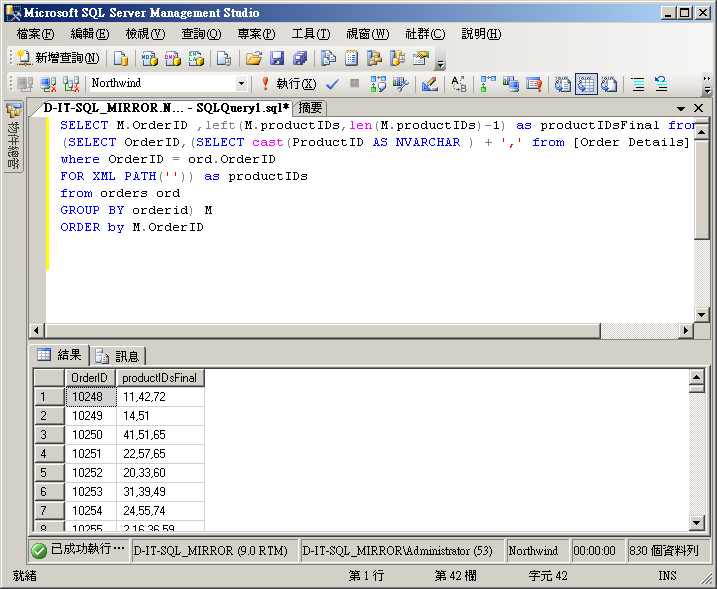Open the 說明(H) Help menu
The height and width of the screenshot is (589, 717).
pyautogui.click(x=481, y=34)
